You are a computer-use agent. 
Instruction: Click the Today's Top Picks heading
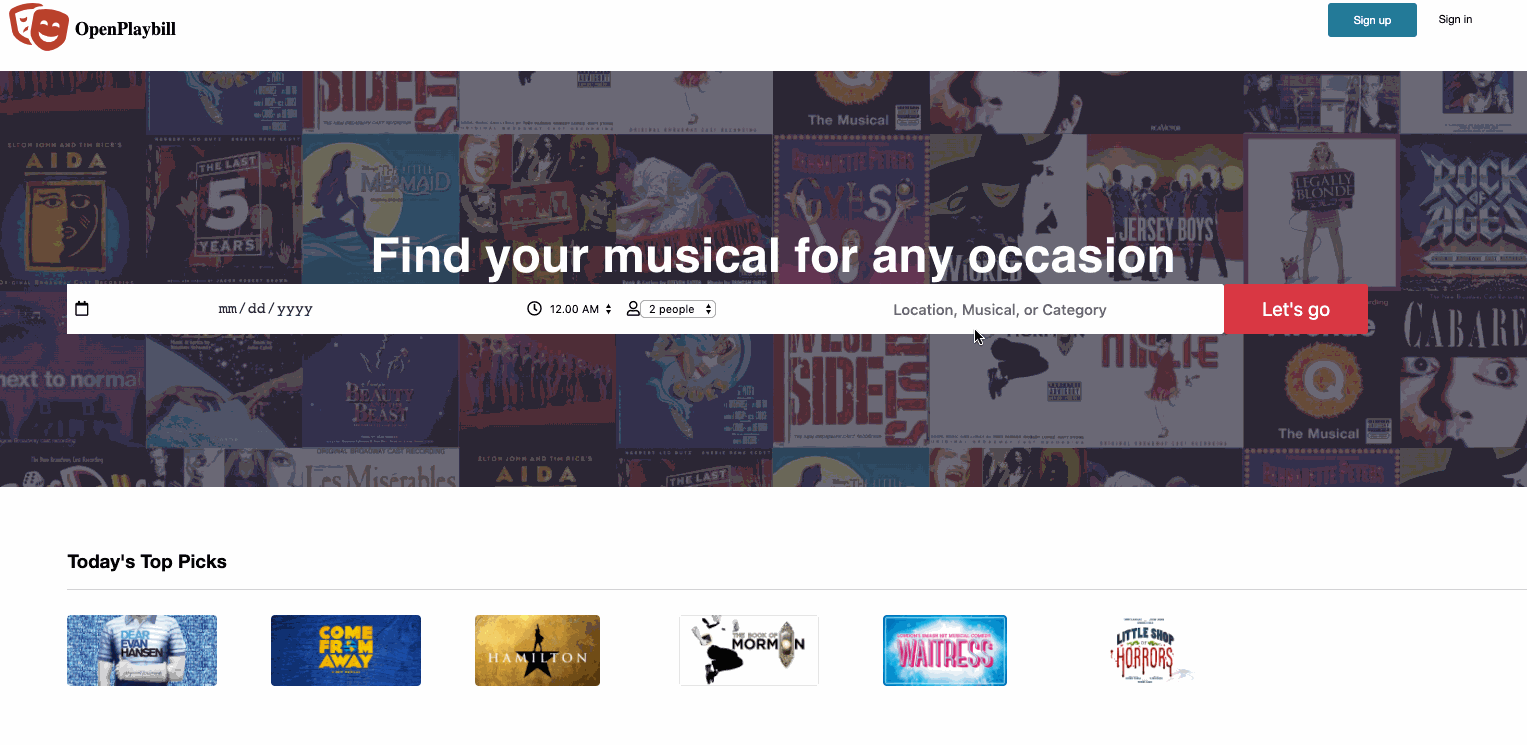[x=147, y=561]
